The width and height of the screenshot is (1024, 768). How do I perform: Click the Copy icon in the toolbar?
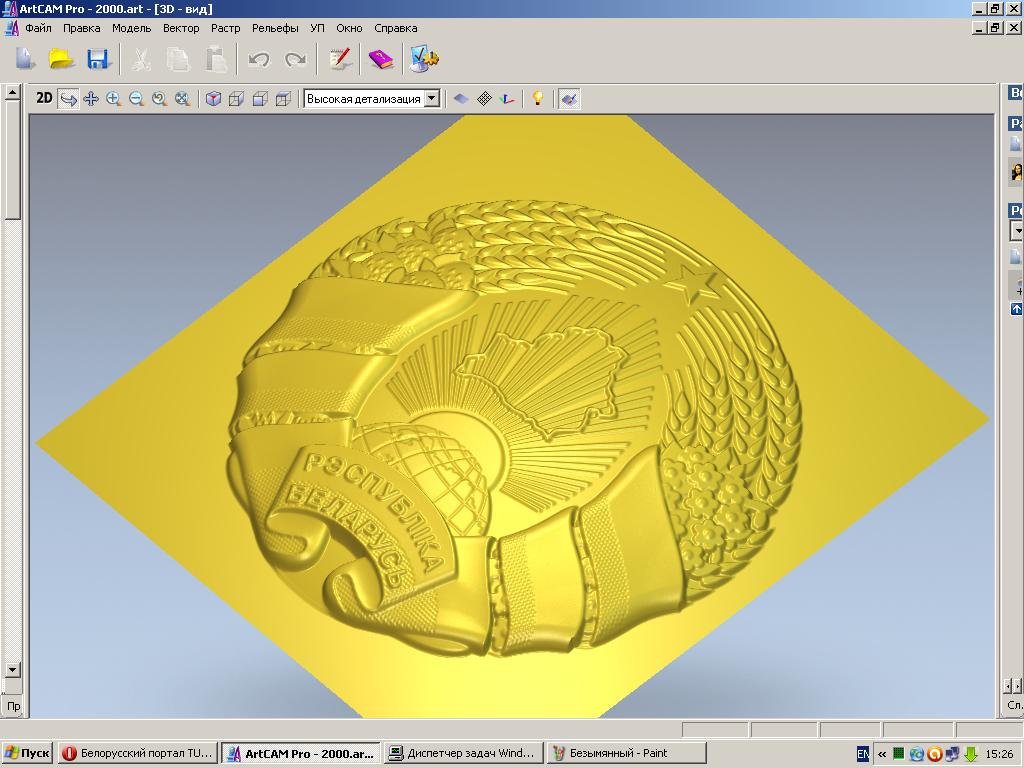click(178, 59)
